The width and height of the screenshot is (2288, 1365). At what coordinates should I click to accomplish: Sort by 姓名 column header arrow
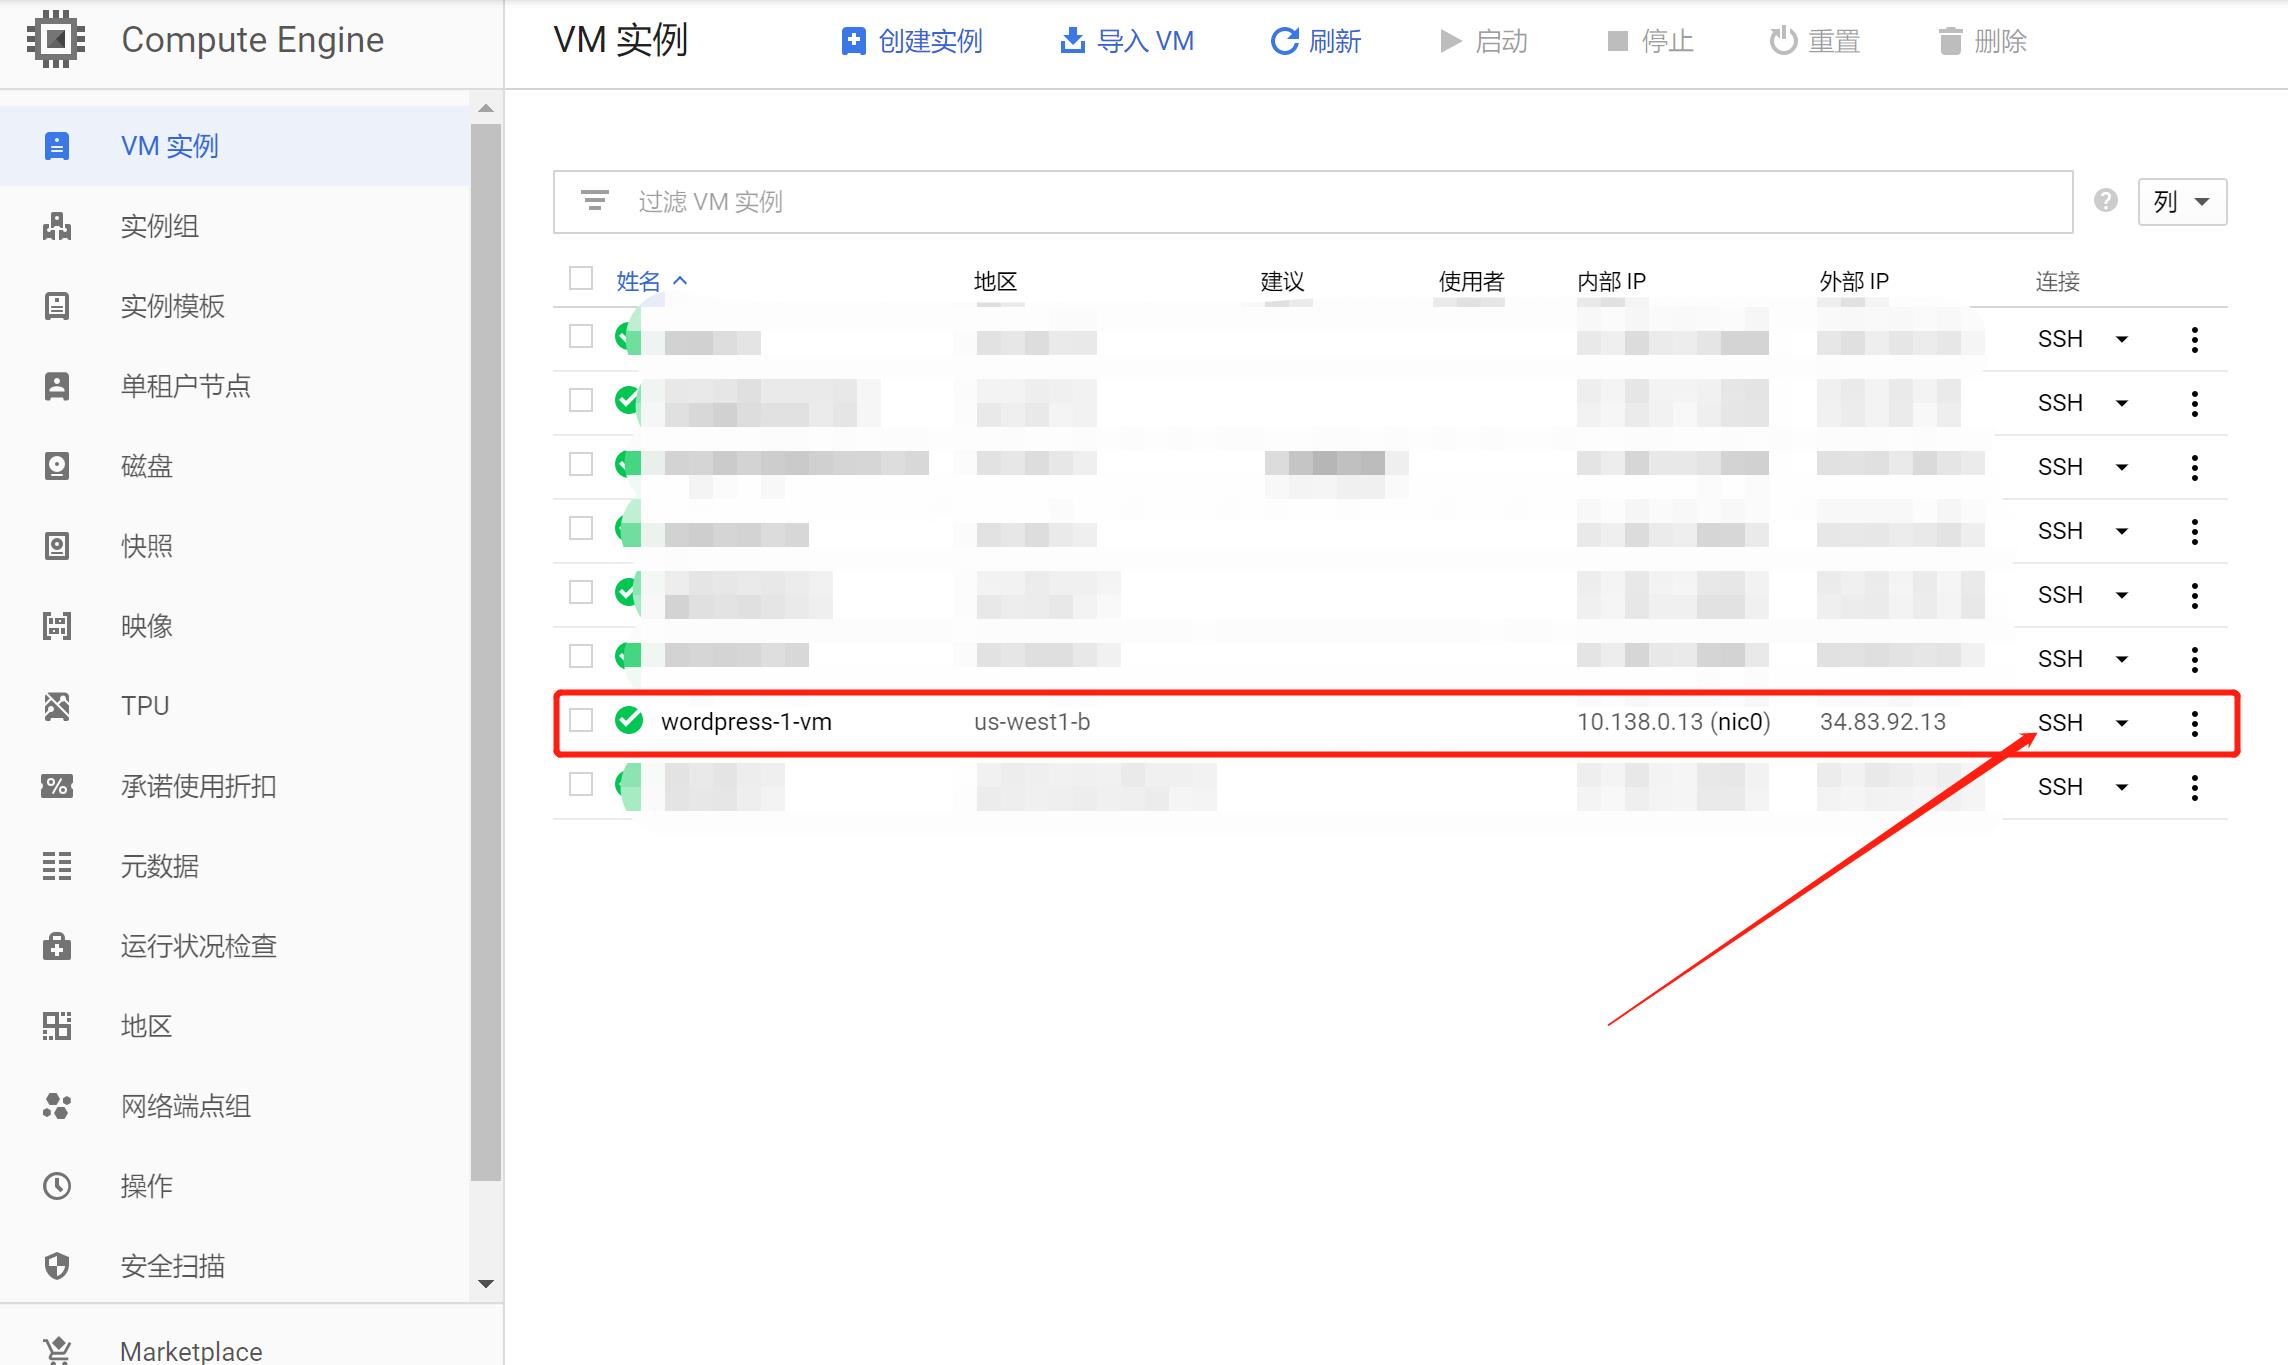click(680, 281)
